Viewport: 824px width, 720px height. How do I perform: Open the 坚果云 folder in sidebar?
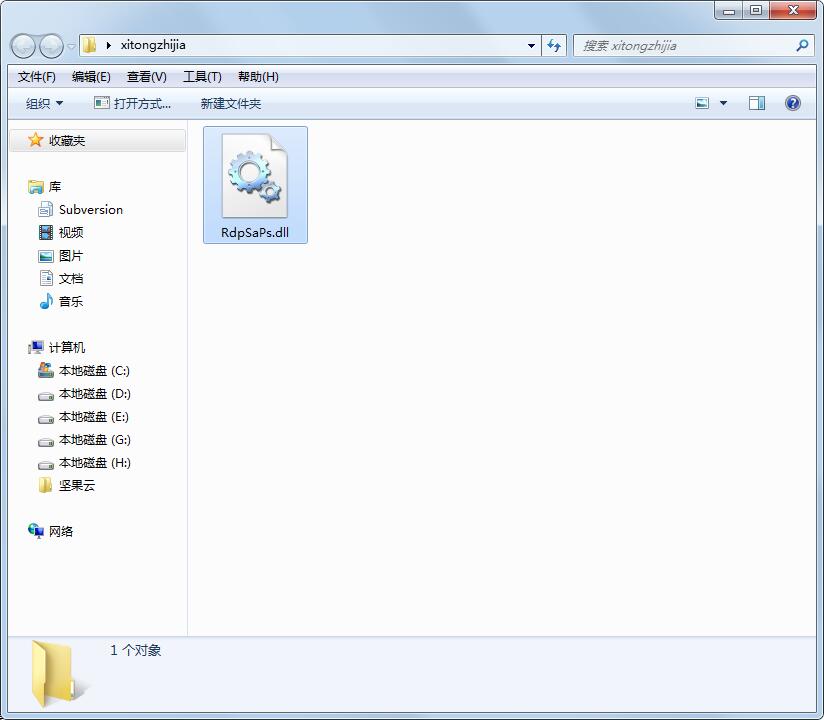click(75, 485)
